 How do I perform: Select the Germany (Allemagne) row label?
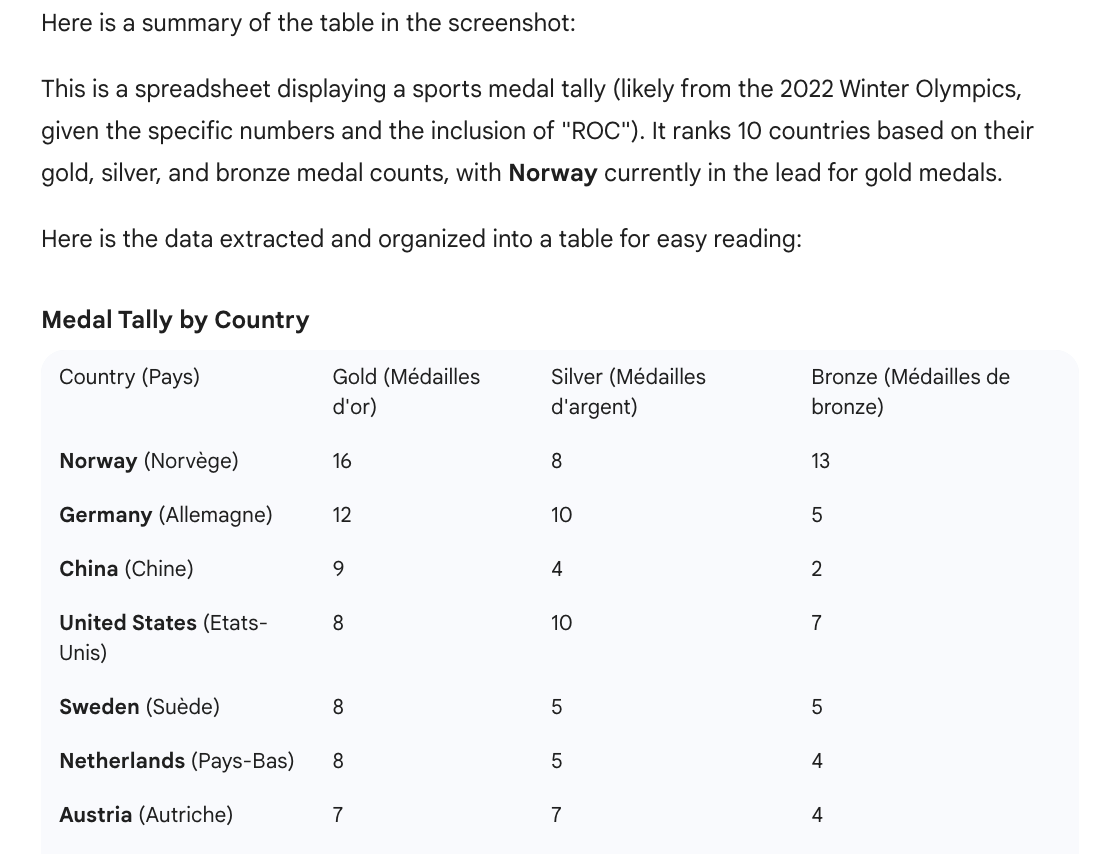(165, 515)
